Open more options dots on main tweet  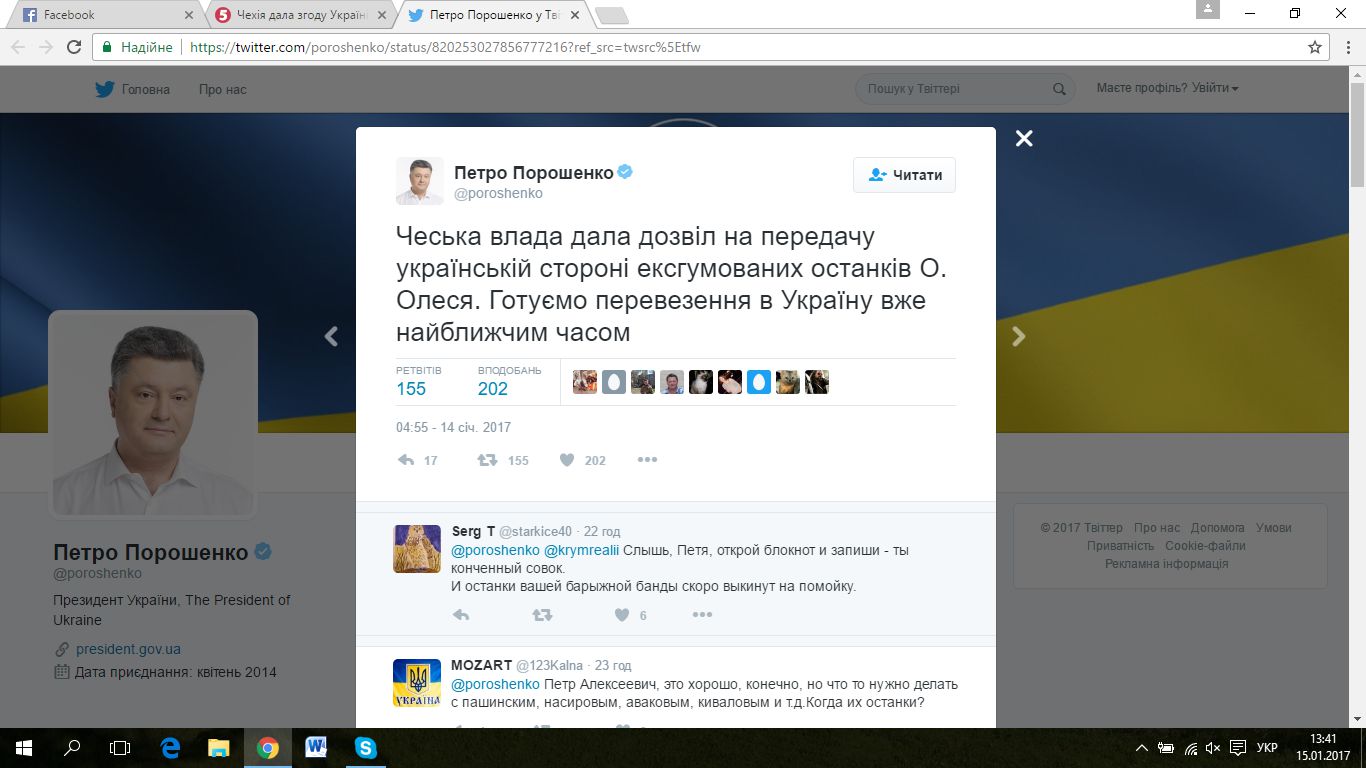click(647, 460)
